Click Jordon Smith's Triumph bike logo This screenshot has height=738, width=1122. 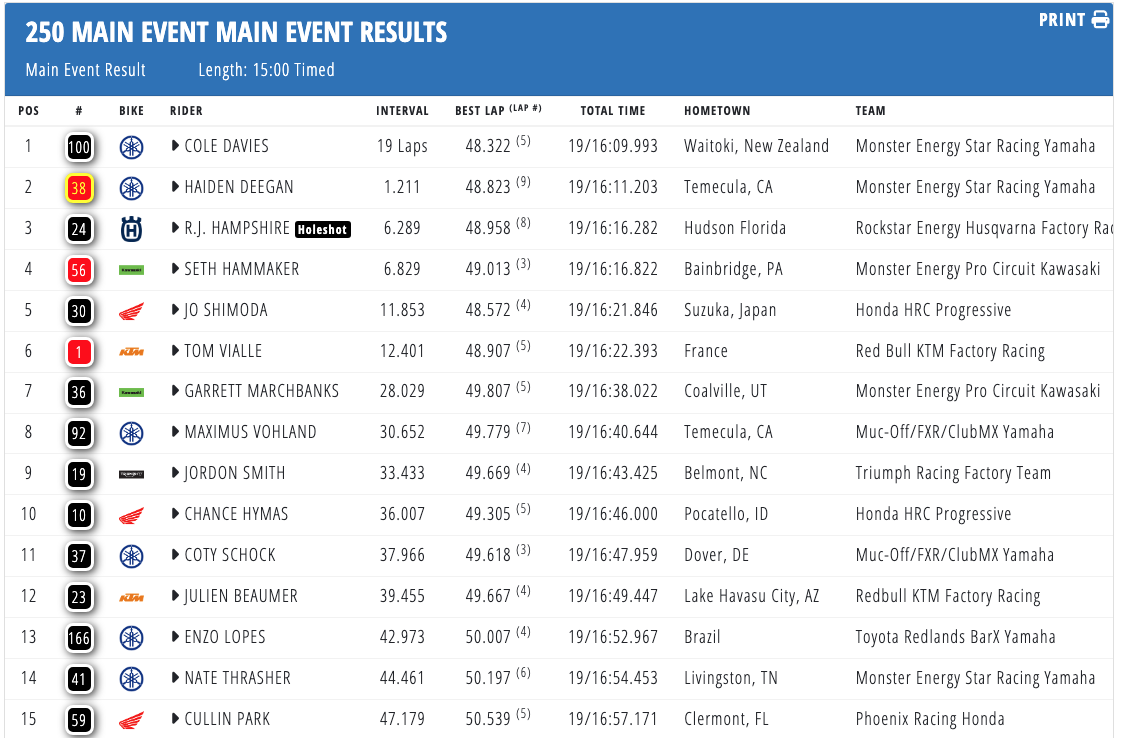(131, 474)
